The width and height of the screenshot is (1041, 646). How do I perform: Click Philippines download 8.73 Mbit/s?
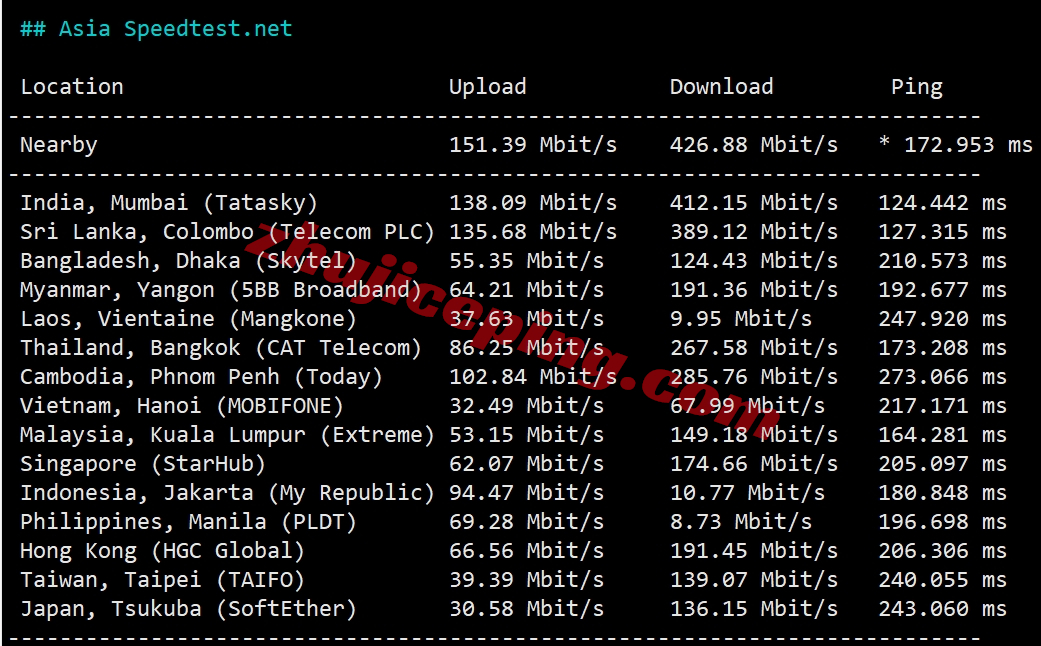pyautogui.click(x=740, y=522)
